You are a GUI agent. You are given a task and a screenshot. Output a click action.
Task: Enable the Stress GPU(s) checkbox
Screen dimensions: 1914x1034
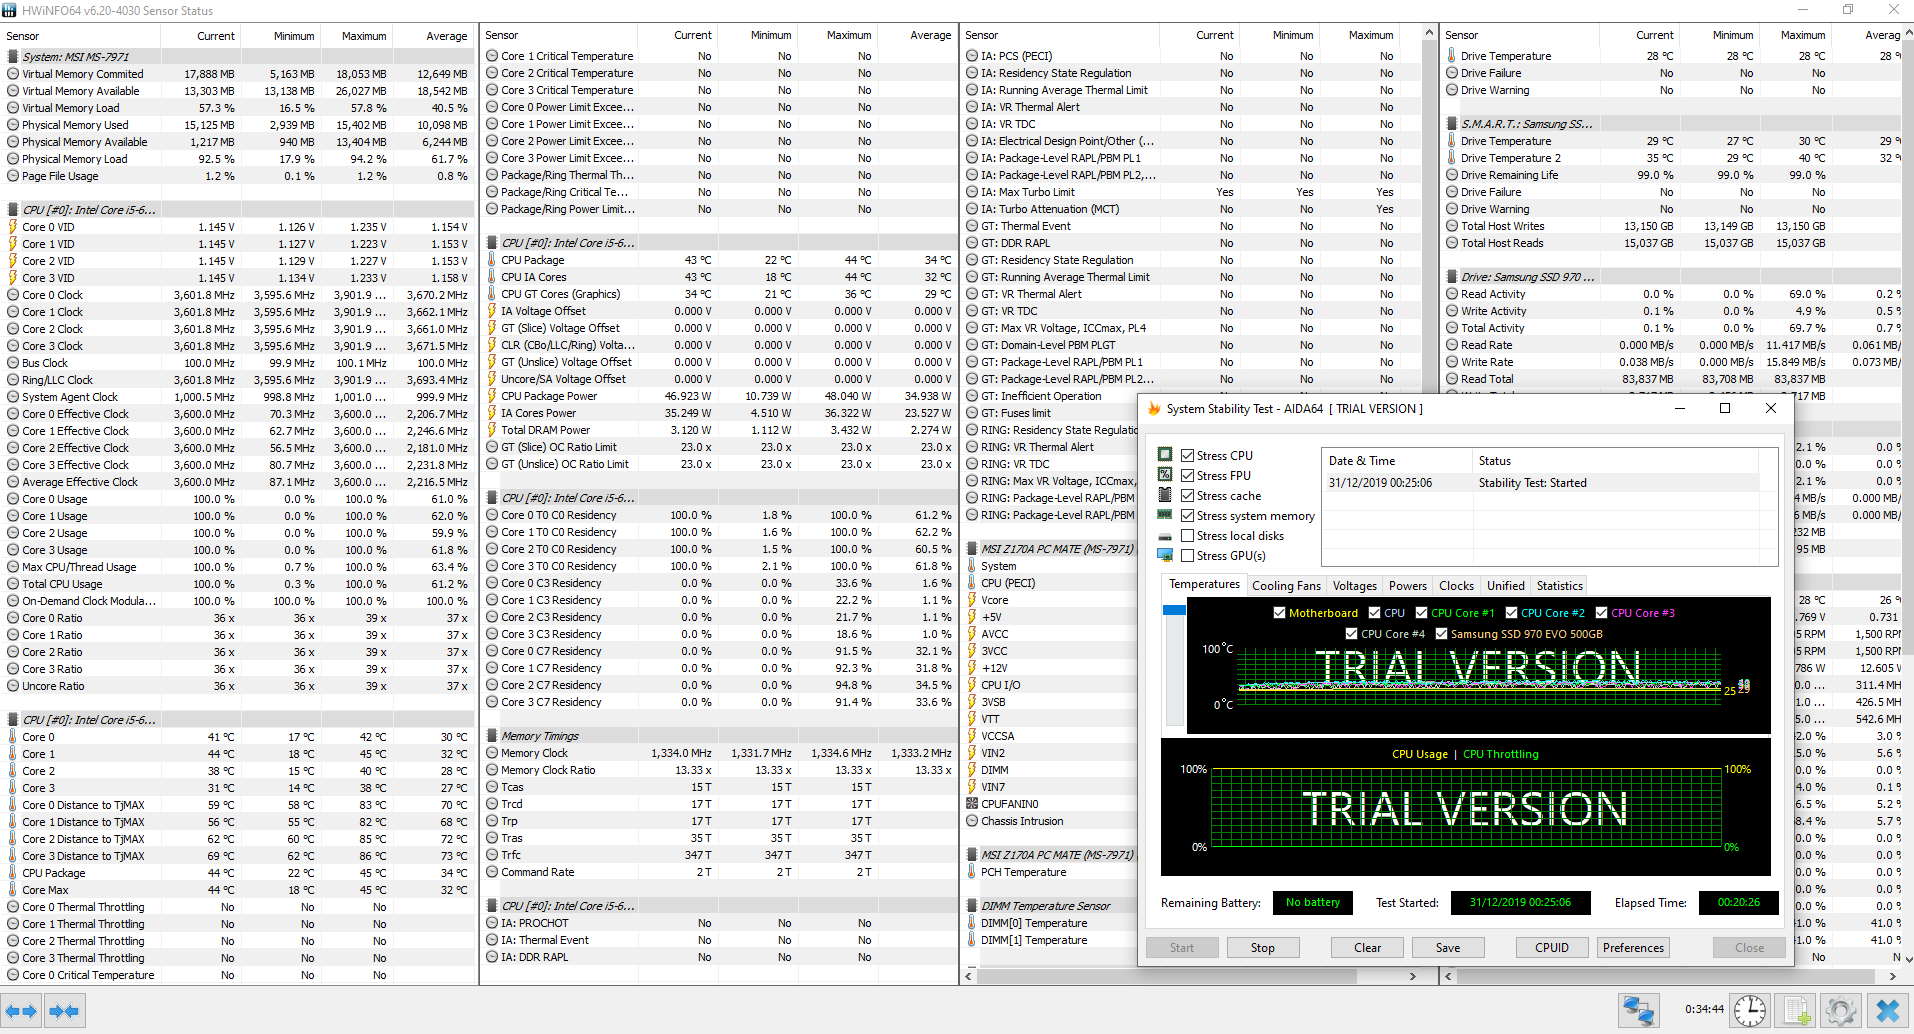(1188, 556)
